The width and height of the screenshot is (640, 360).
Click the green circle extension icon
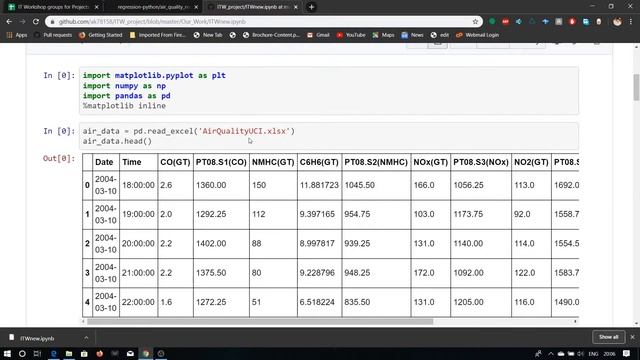click(492, 22)
